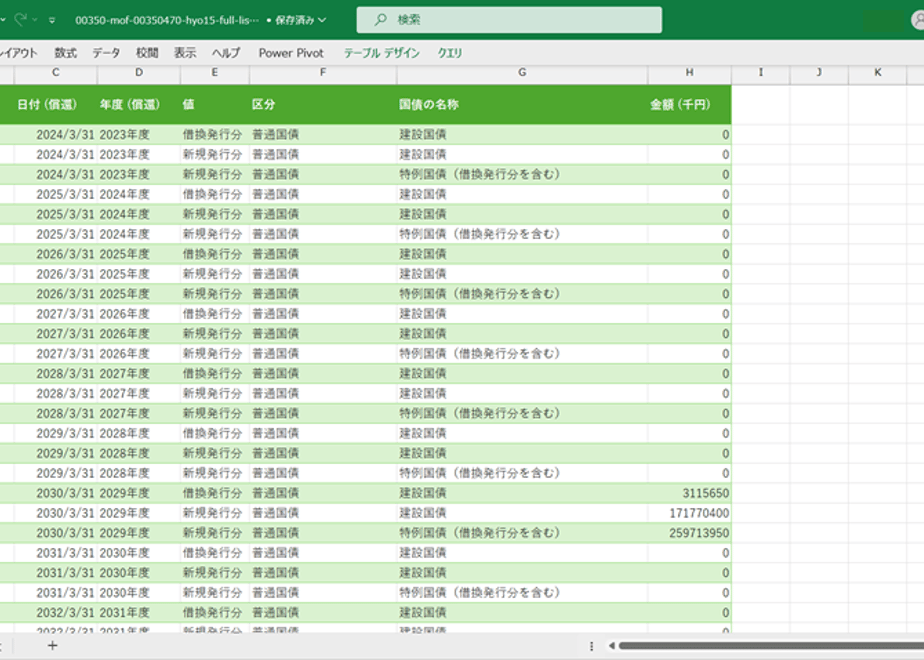The image size is (924, 660).
Task: Select 借換発行分 cell in the 2028/3/31 row
Action: click(x=214, y=374)
